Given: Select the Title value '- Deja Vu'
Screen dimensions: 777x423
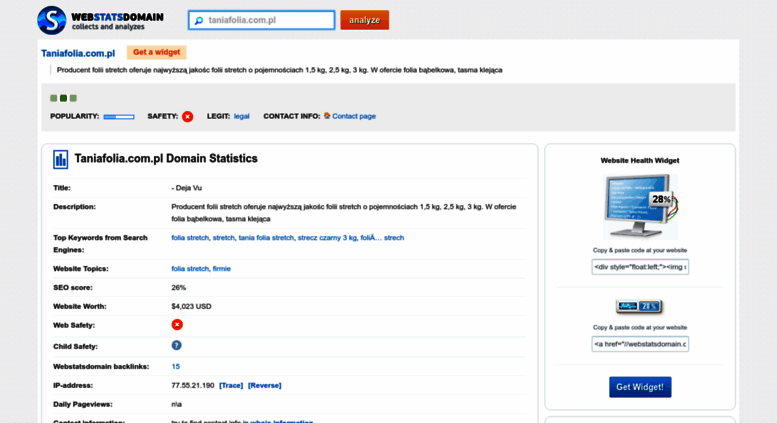Looking at the screenshot, I should [186, 188].
